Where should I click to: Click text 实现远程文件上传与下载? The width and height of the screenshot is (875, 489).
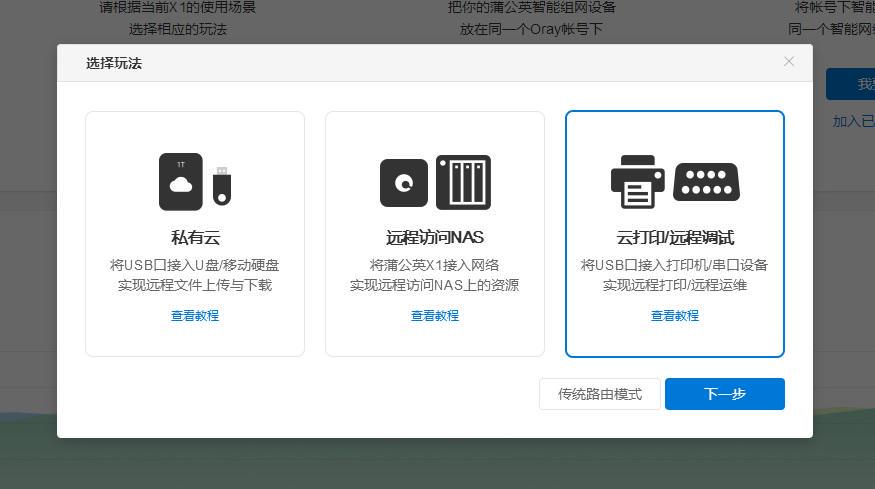(x=195, y=285)
